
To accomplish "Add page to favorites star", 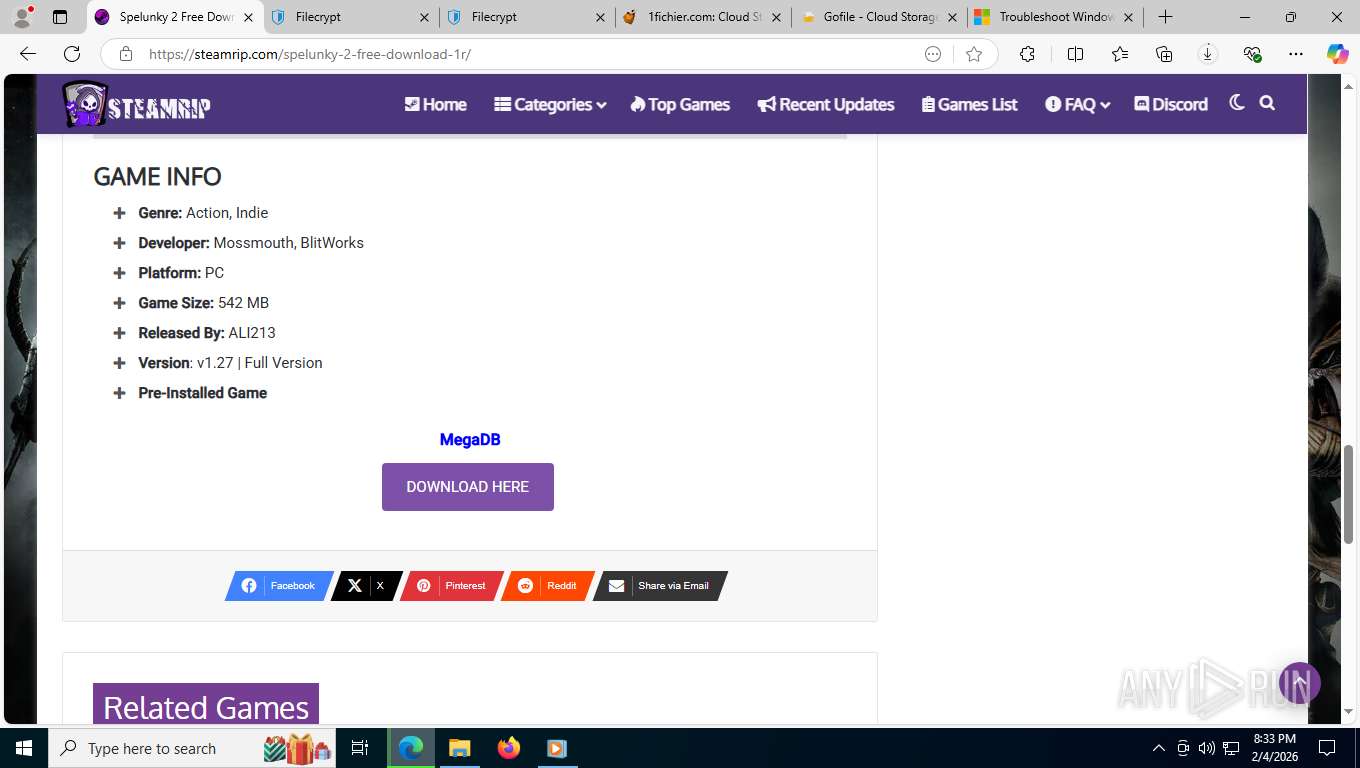I will coord(974,54).
